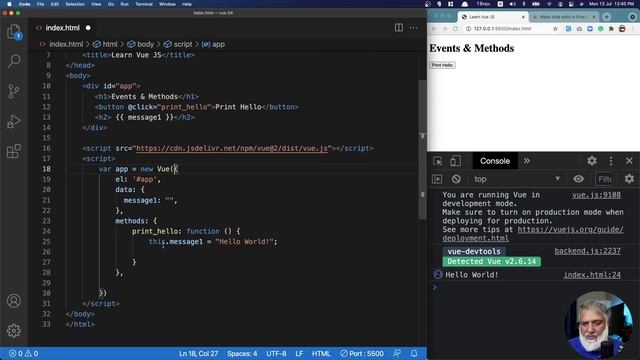Open the Terminal menu

144,4
